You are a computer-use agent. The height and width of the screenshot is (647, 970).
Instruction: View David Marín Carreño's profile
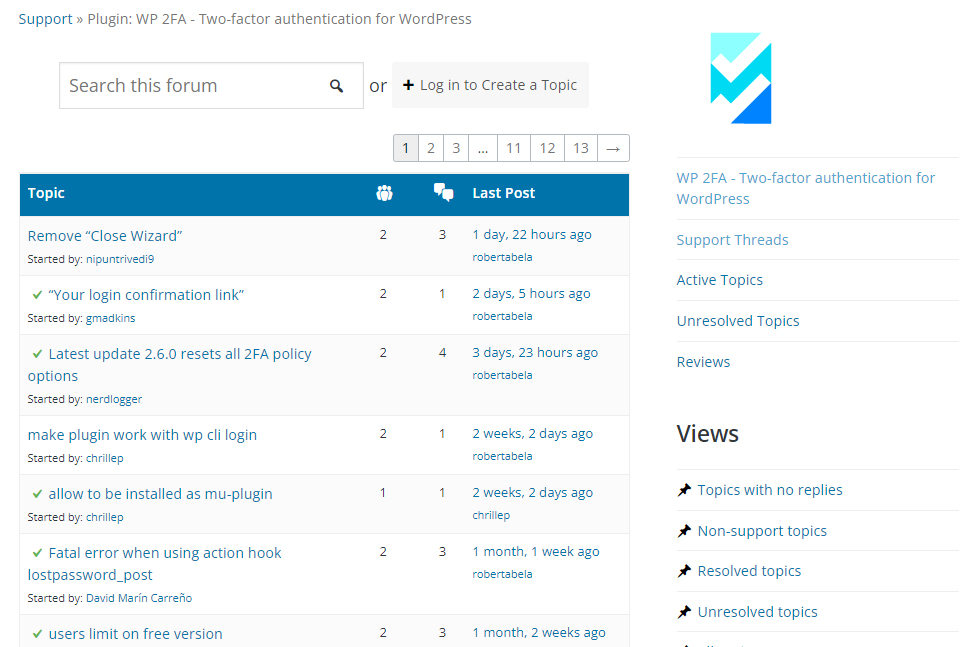point(139,598)
